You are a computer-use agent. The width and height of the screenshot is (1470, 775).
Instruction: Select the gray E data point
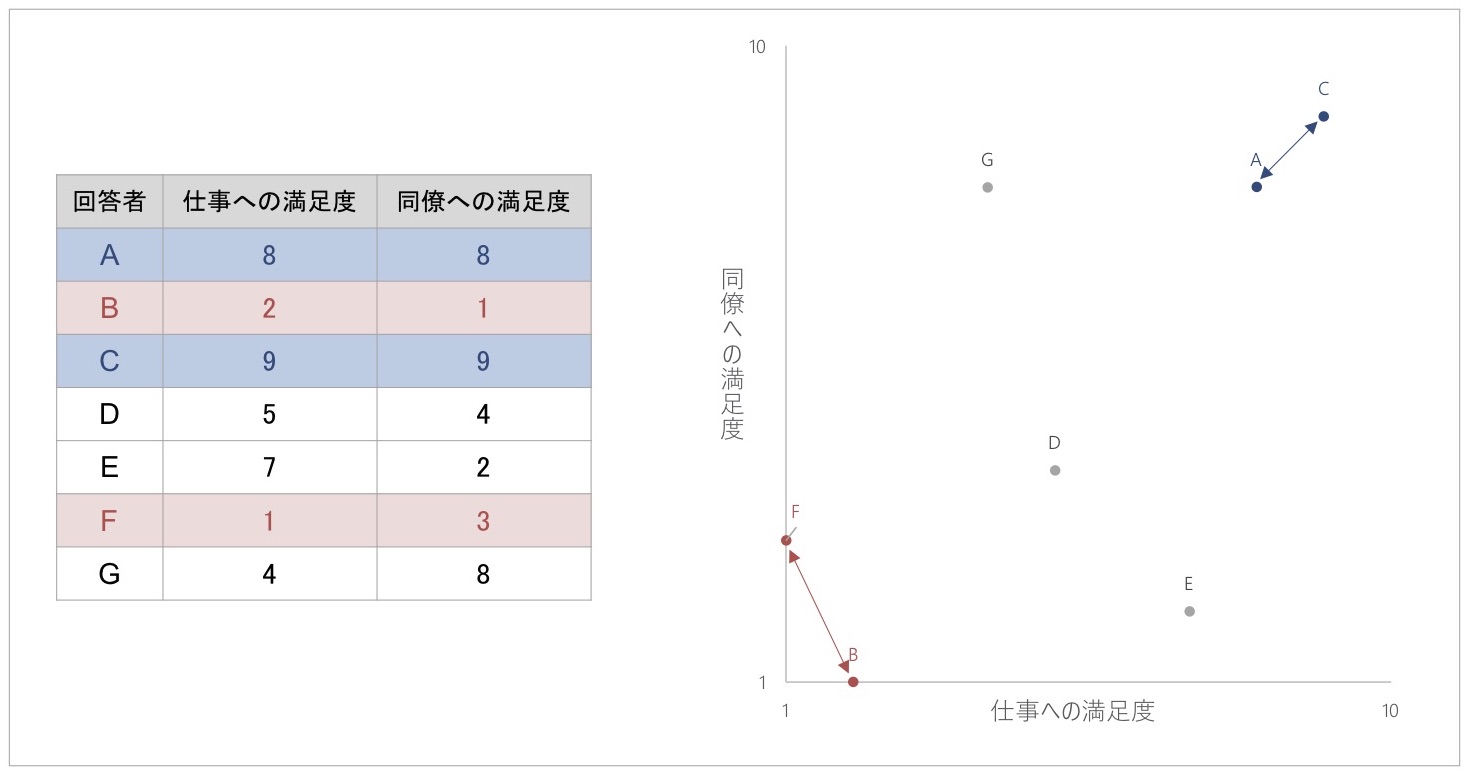(1189, 611)
